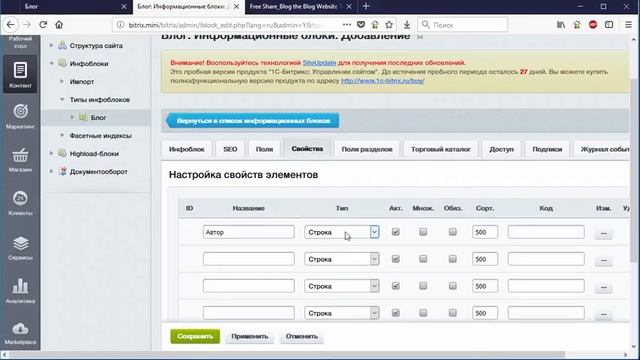This screenshot has height=360, width=640.
Task: Open type dropdown for Автор property
Action: click(342, 232)
